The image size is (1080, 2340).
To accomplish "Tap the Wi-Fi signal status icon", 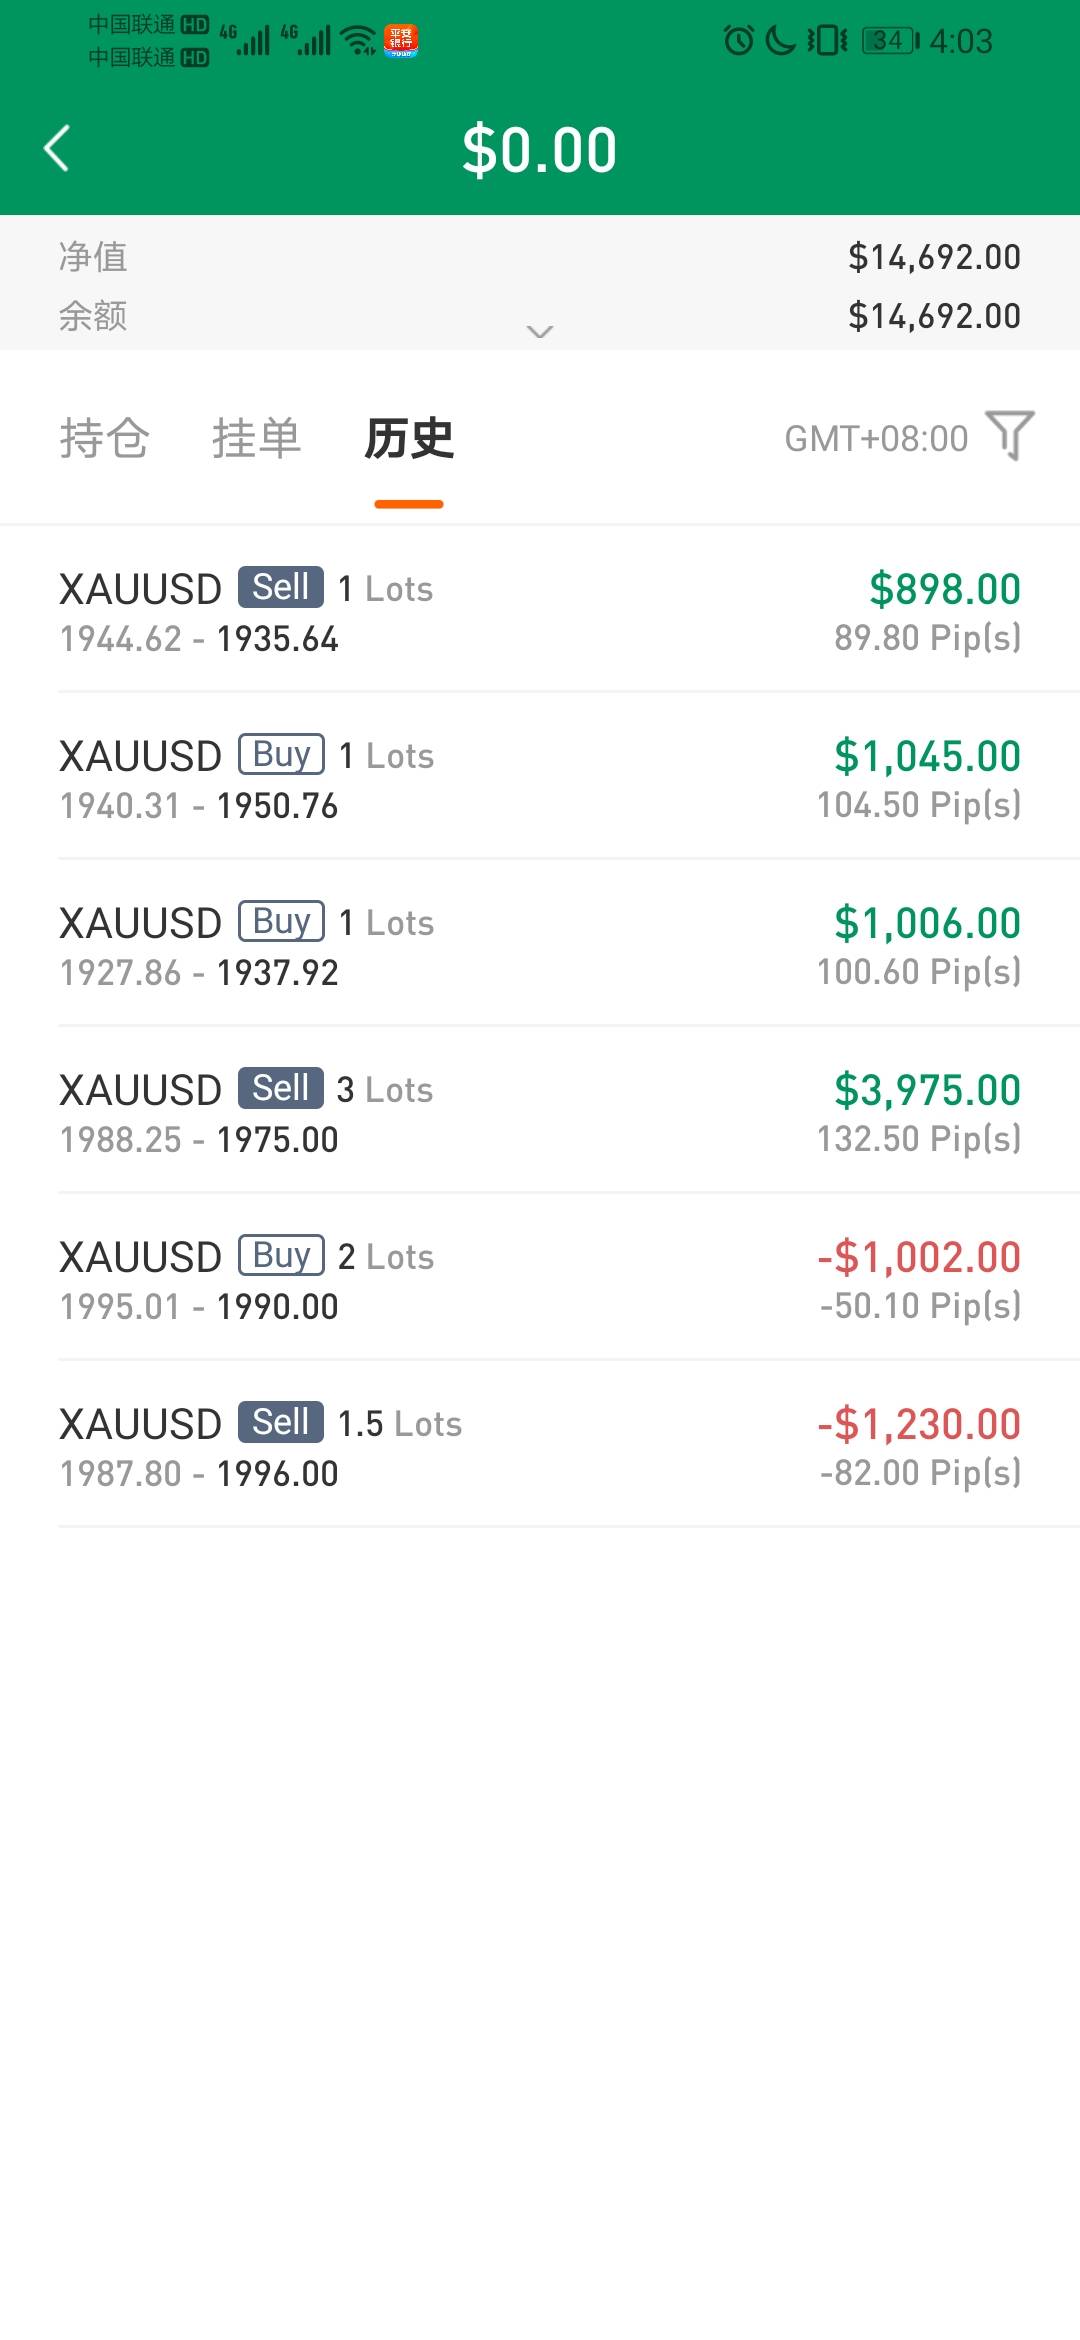I will [x=358, y=41].
